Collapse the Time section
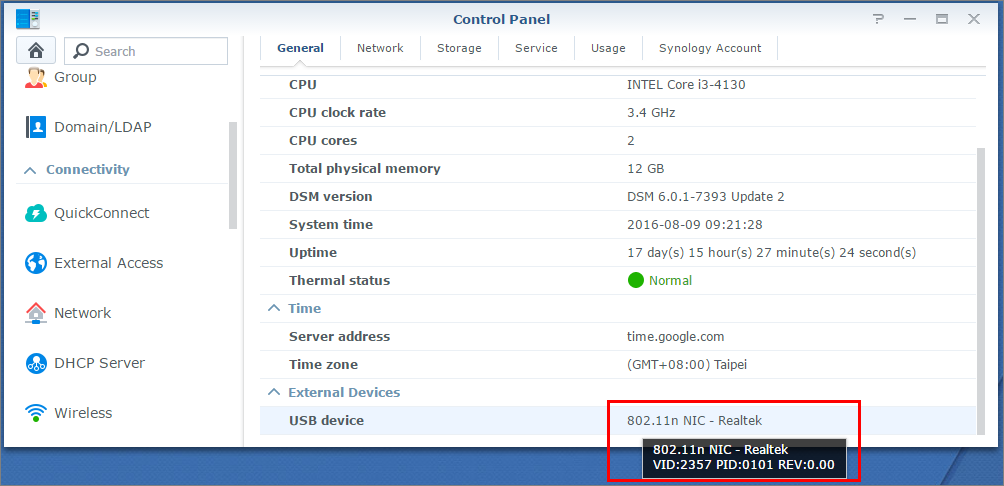Screen dimensions: 1004x486 (x=273, y=308)
